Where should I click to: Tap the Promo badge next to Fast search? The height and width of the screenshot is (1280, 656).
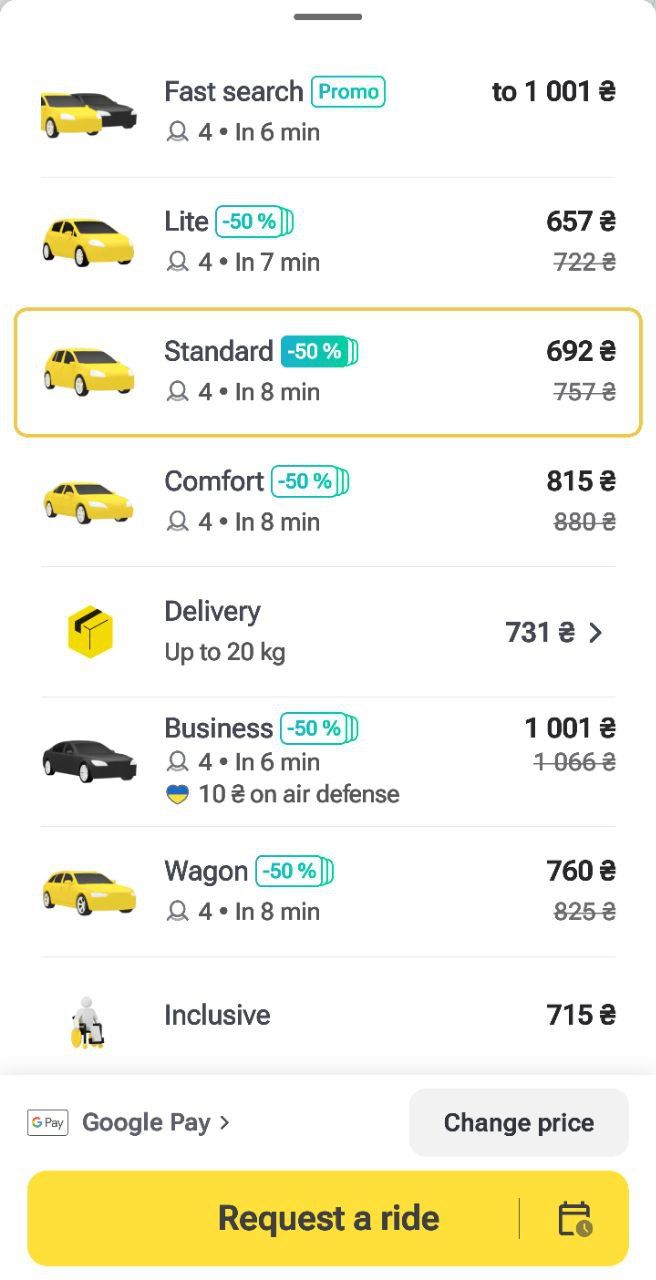tap(348, 92)
